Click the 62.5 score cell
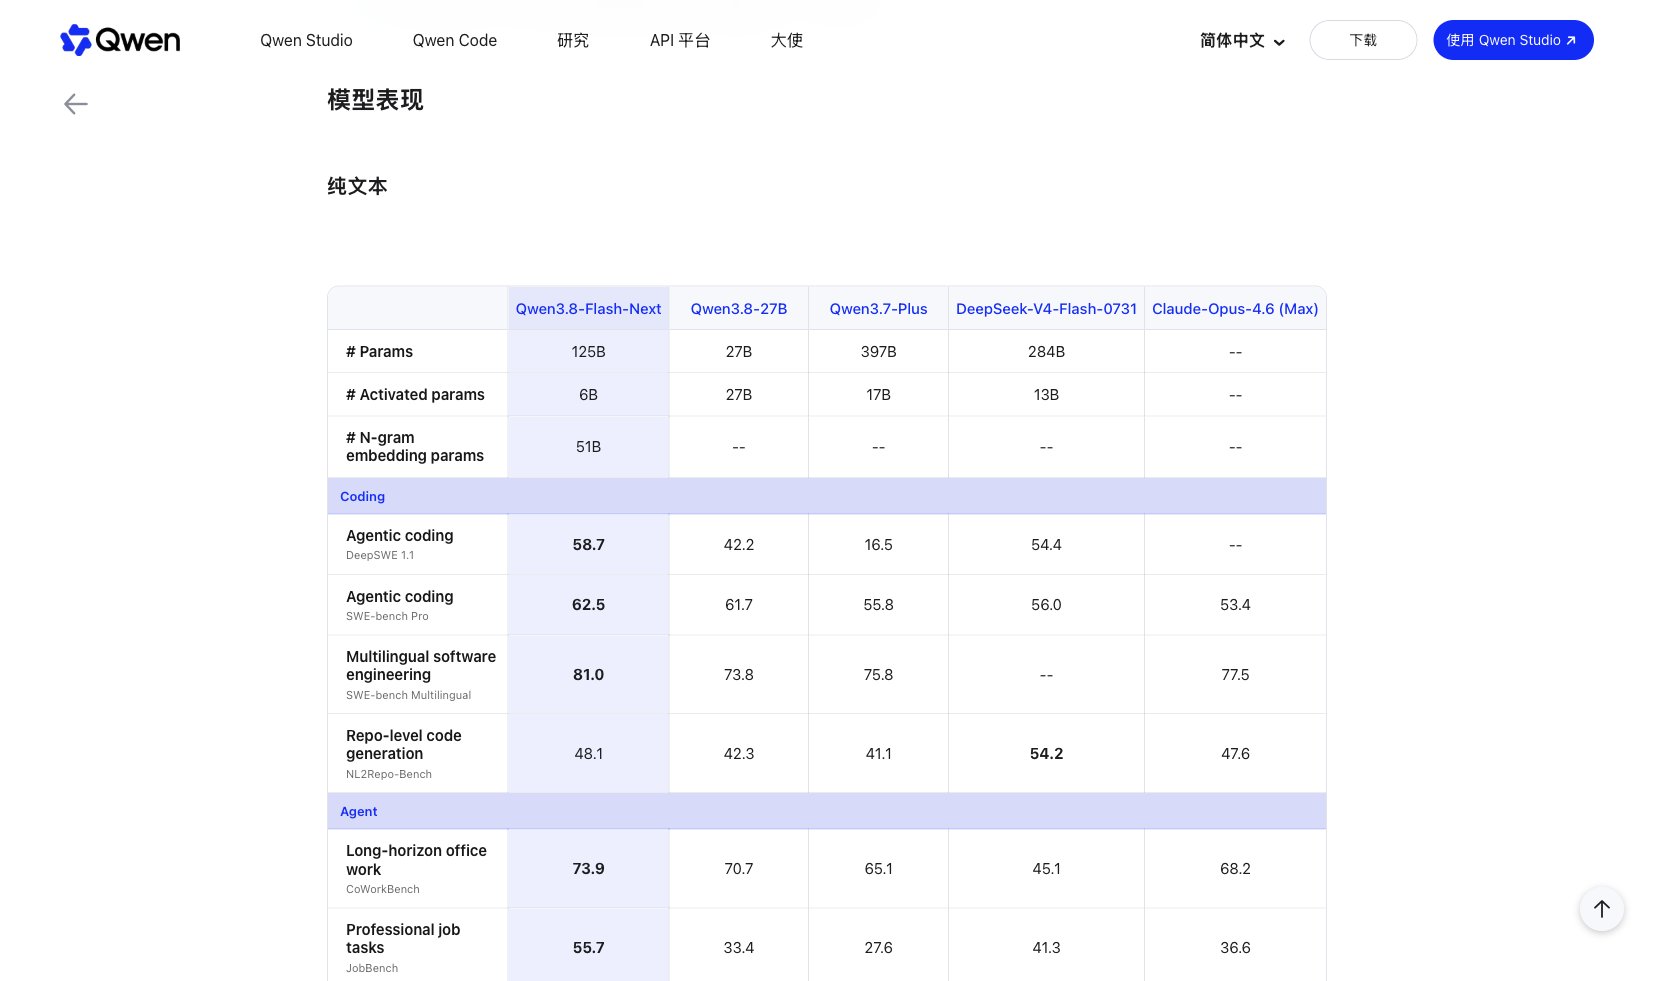Screen dimensions: 1654x981 click(x=588, y=605)
